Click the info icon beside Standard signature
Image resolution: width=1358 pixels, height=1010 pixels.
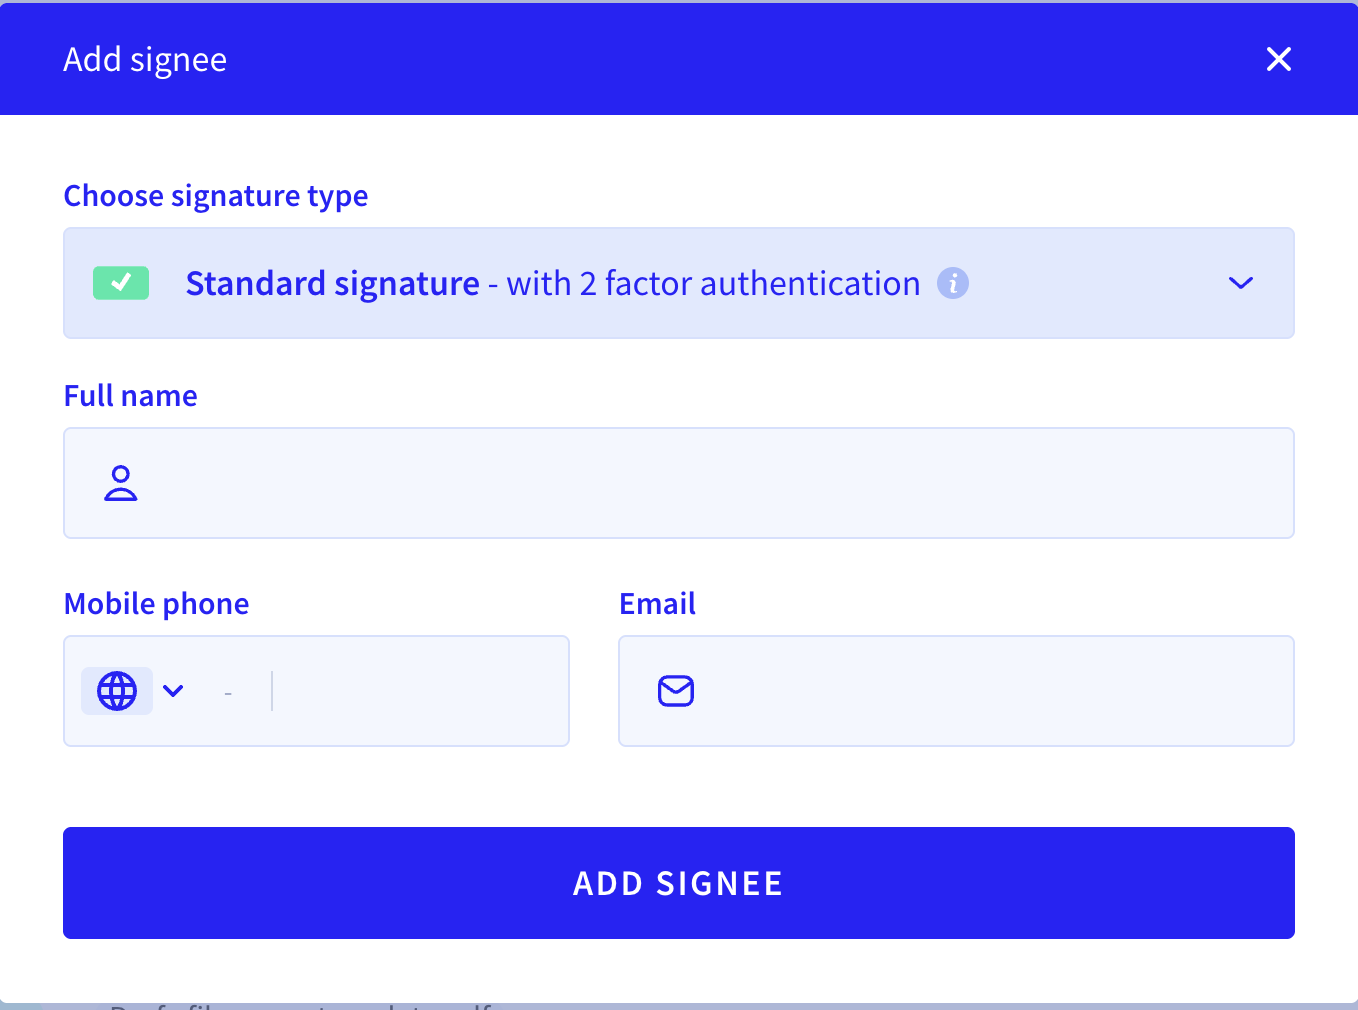coord(952,284)
